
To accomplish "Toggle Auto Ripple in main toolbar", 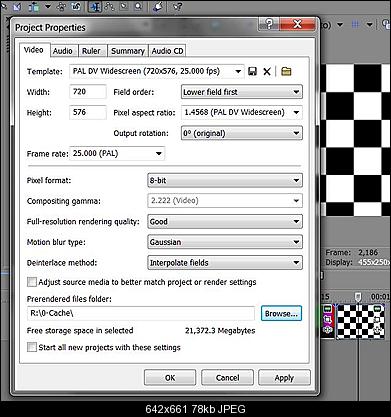I will 34,6.
